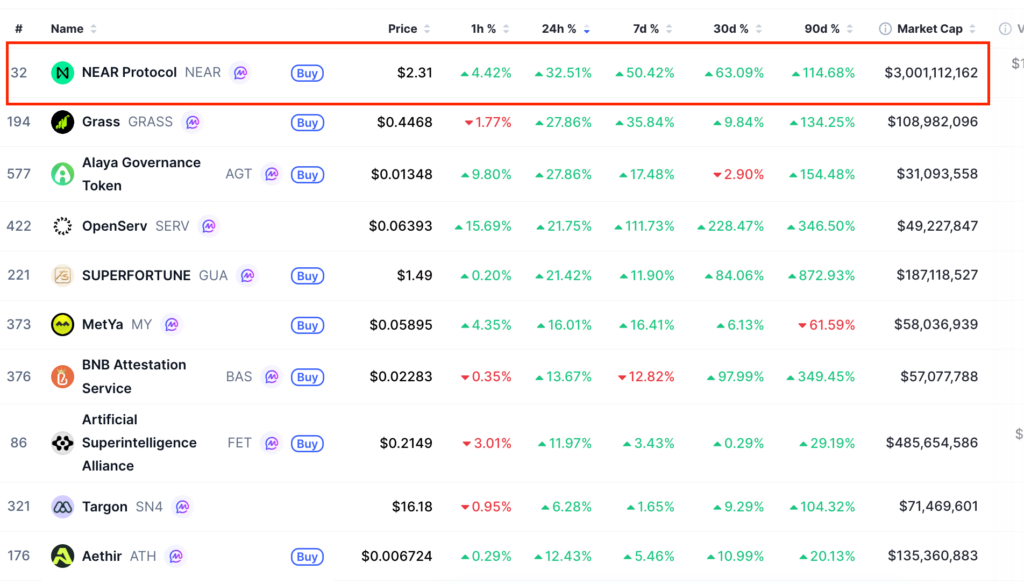1024x584 pixels.
Task: Click Buy button for Alaya Governance Token
Action: [x=308, y=175]
